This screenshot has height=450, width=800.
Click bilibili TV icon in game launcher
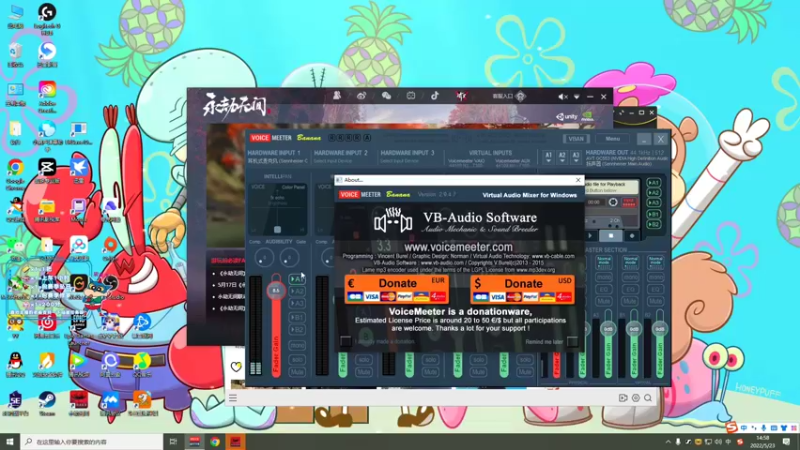coord(411,96)
